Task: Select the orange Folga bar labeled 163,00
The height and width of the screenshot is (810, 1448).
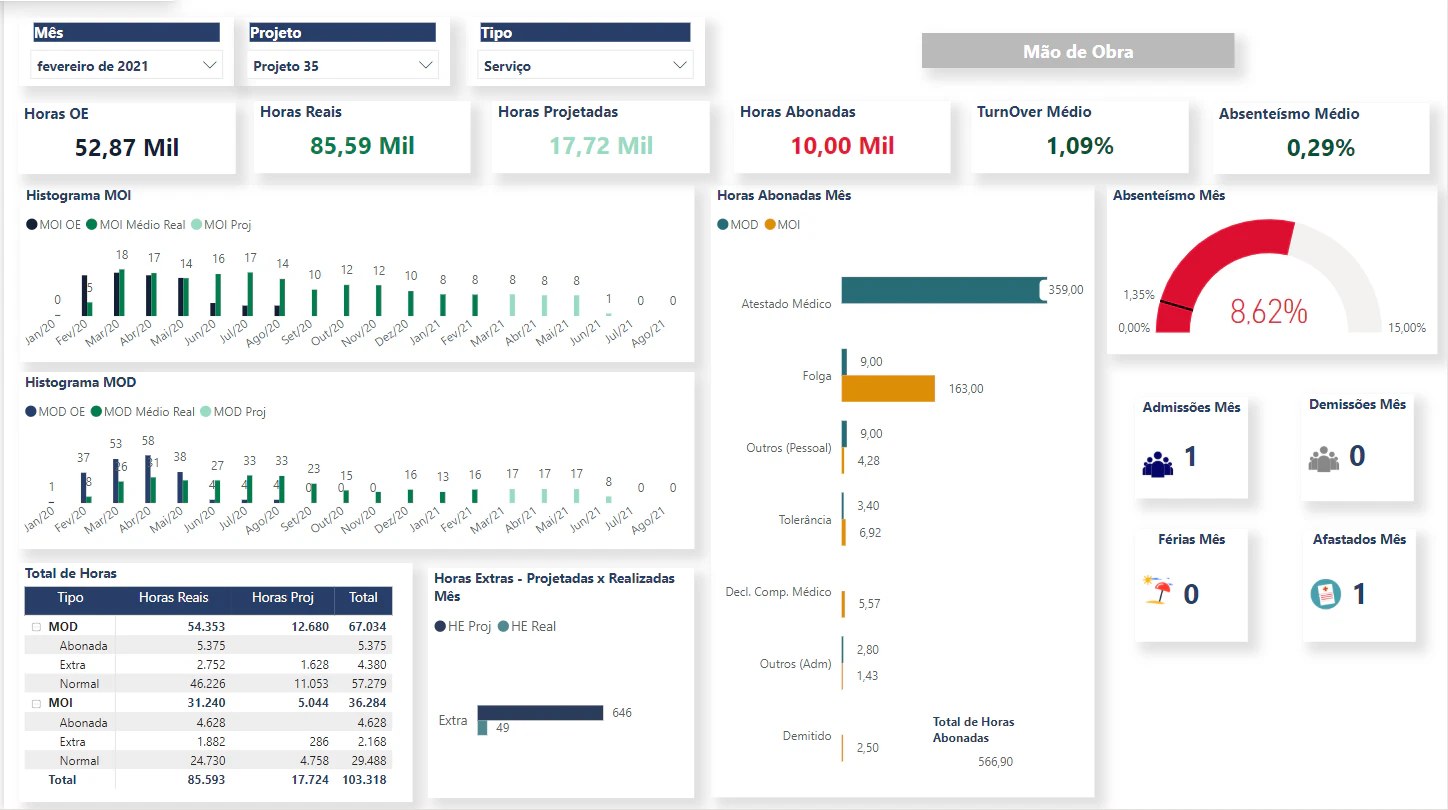Action: (x=888, y=389)
